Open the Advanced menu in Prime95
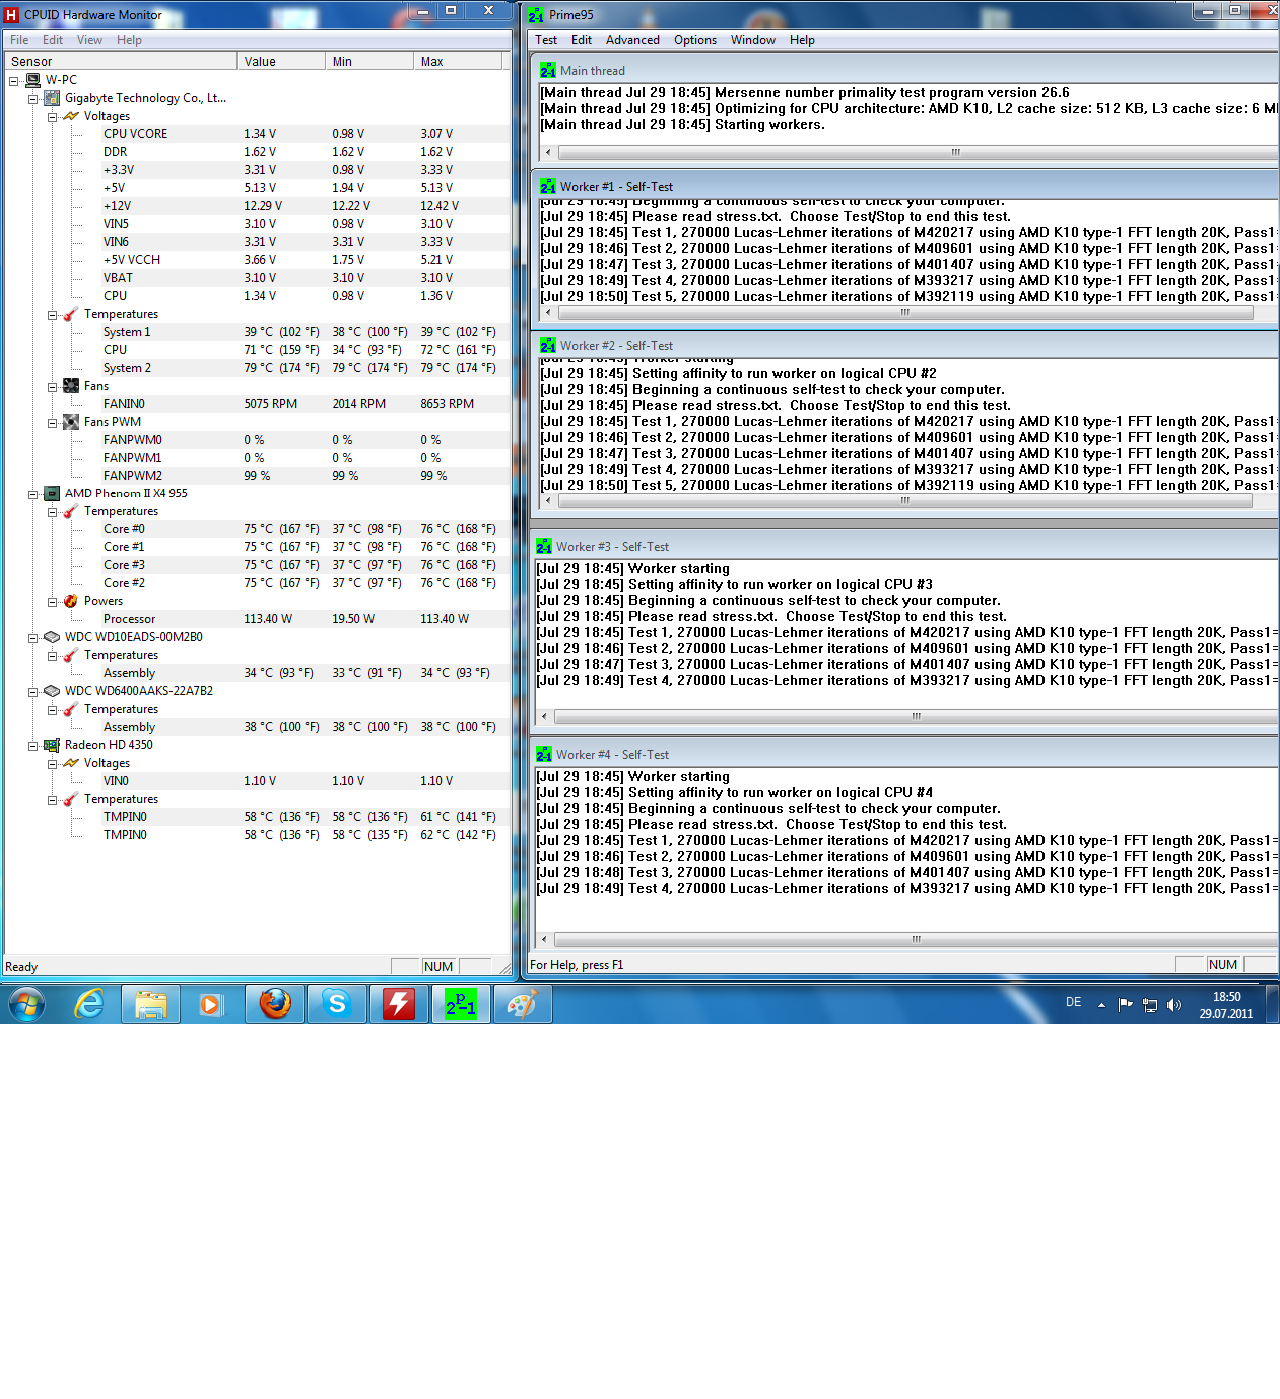This screenshot has height=1399, width=1280. pyautogui.click(x=633, y=40)
